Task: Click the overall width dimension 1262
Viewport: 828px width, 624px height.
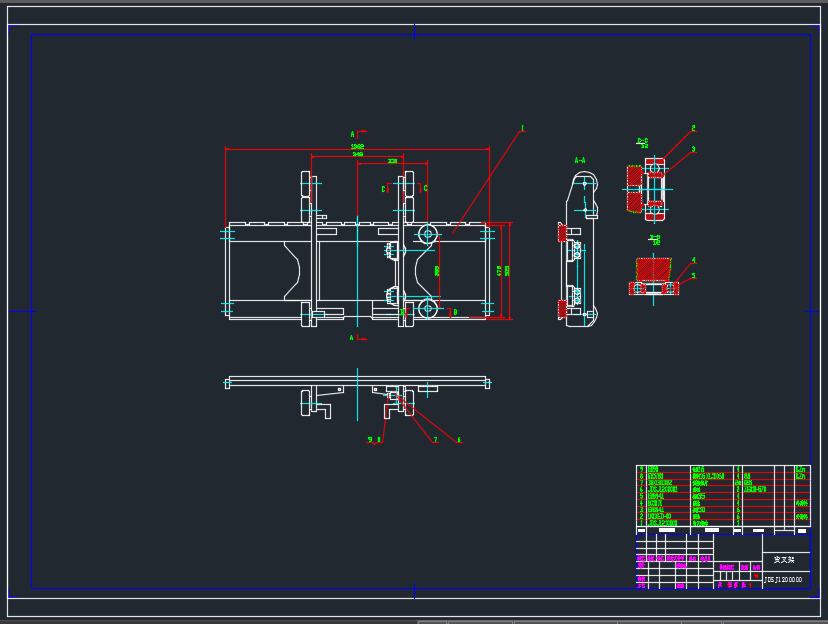Action: click(x=357, y=147)
